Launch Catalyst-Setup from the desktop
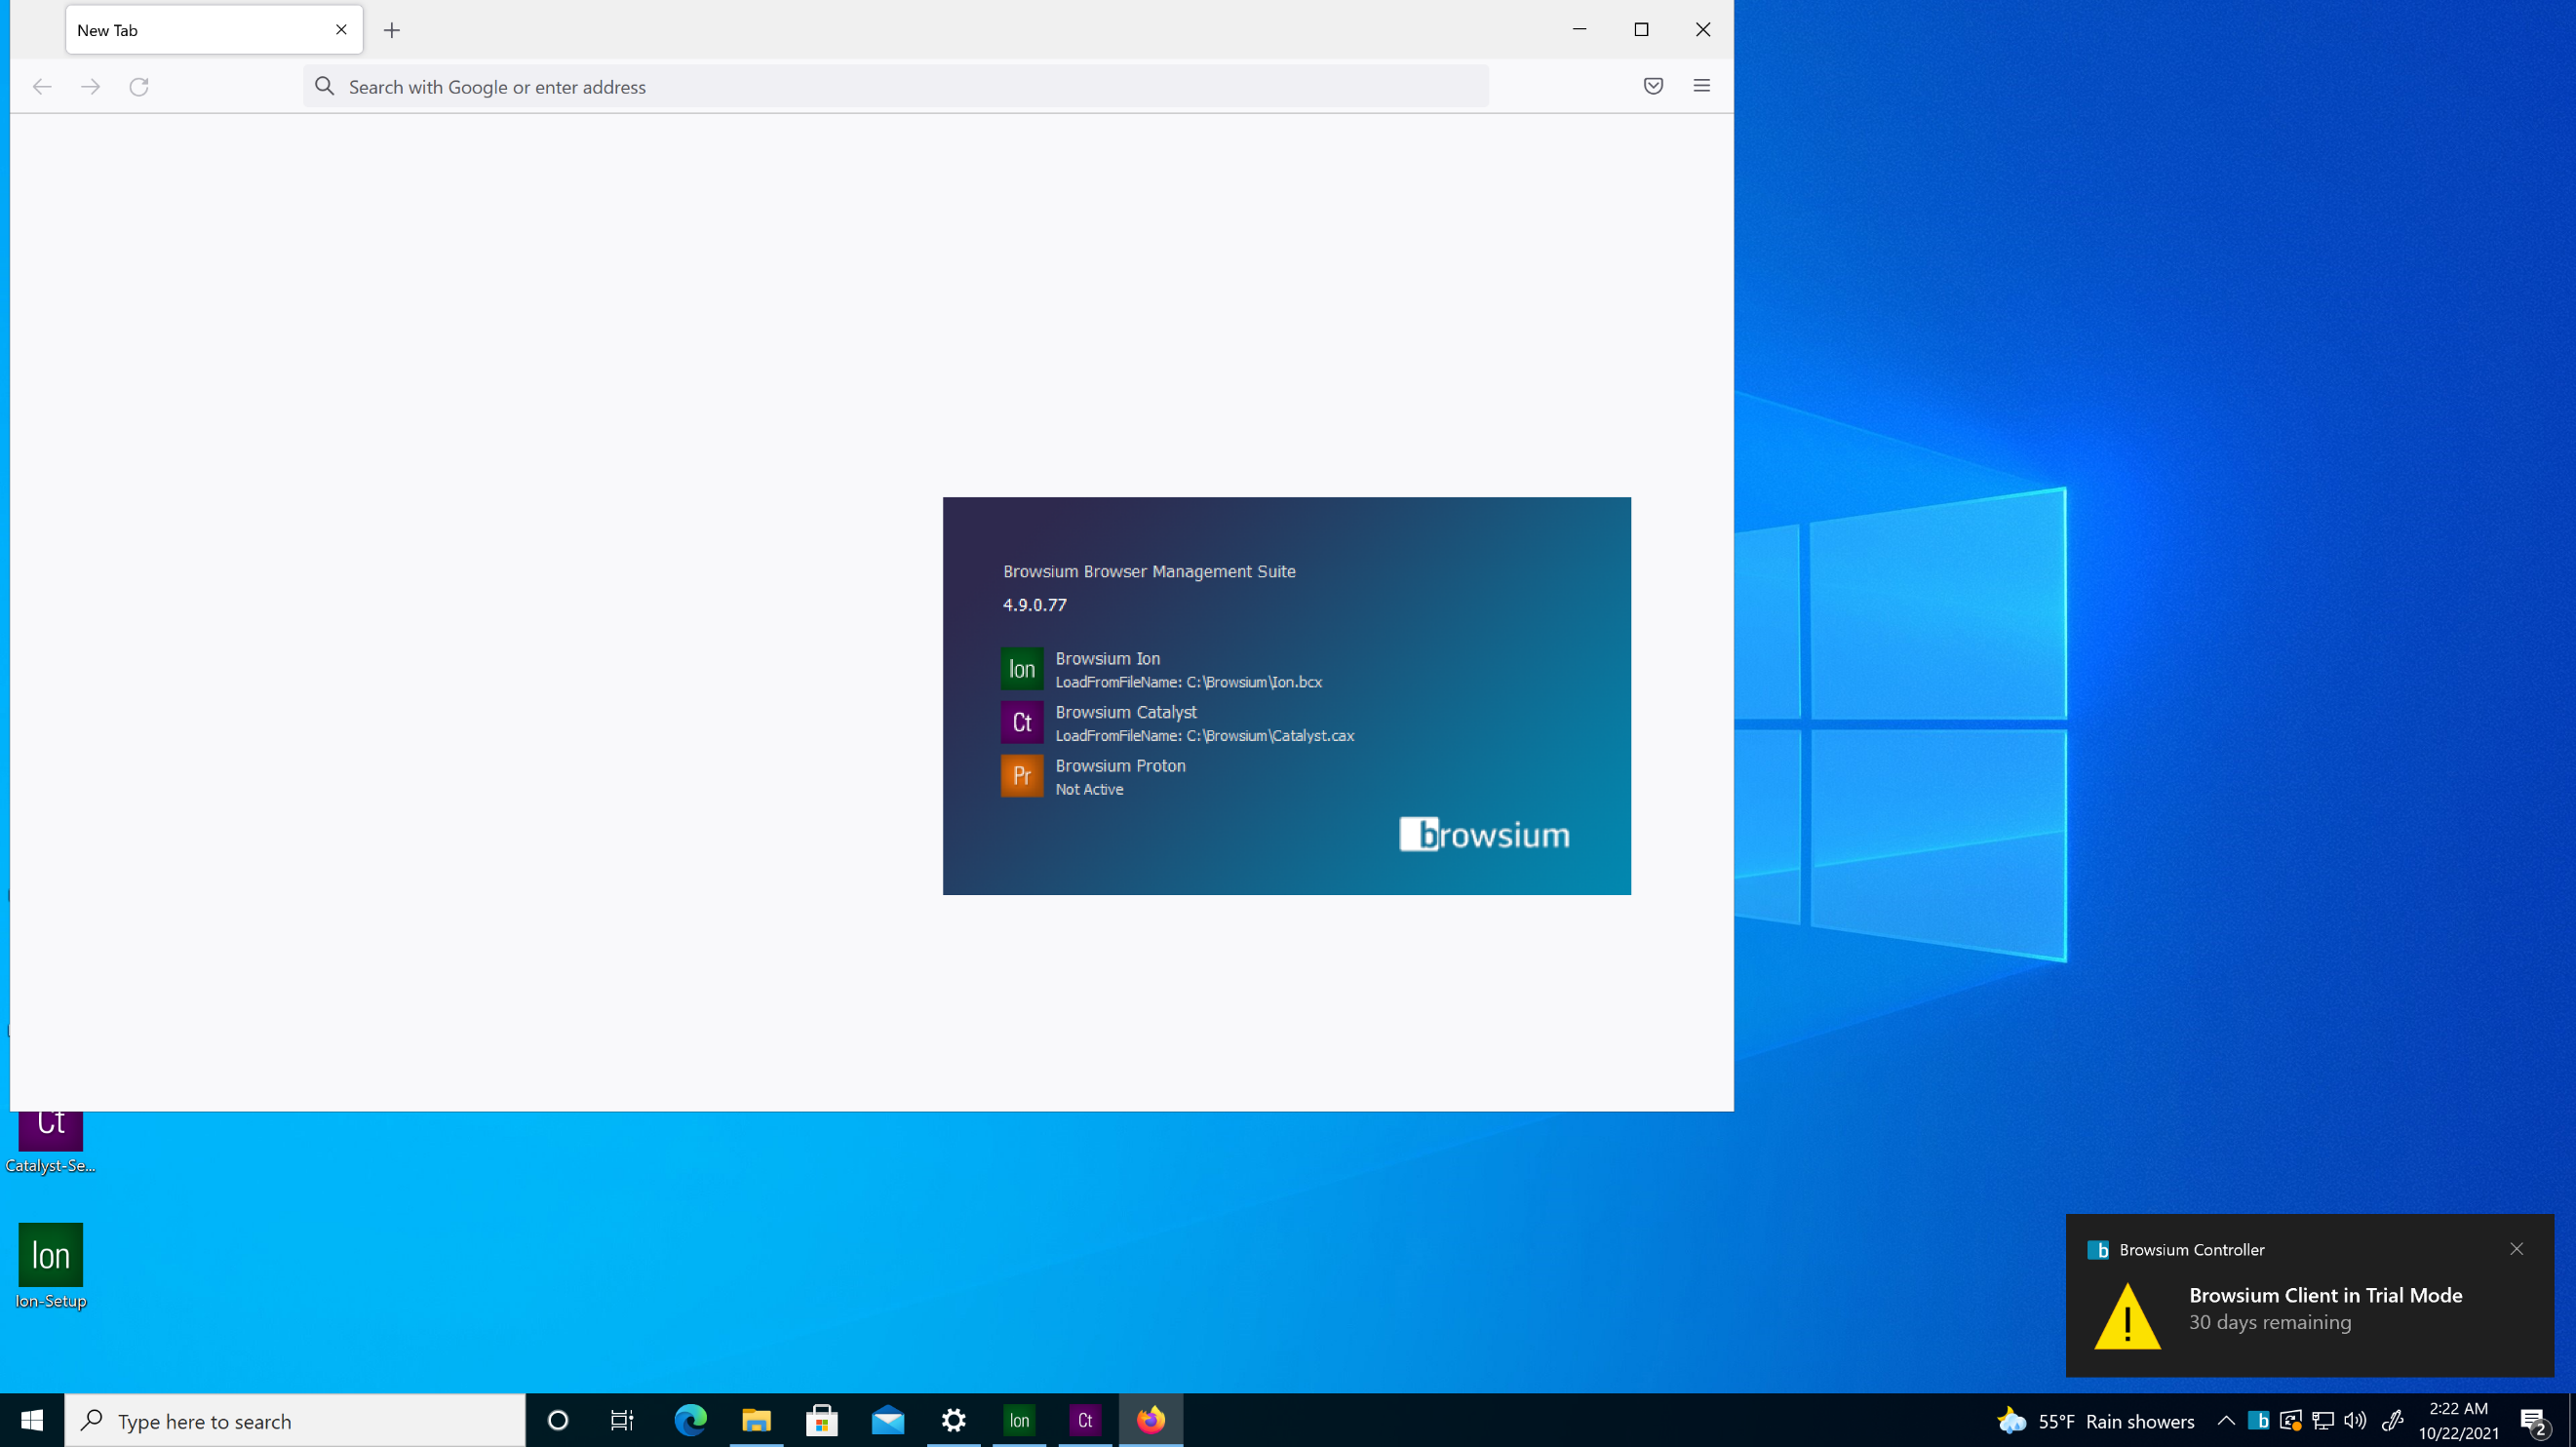Image resolution: width=2576 pixels, height=1447 pixels. (x=51, y=1132)
